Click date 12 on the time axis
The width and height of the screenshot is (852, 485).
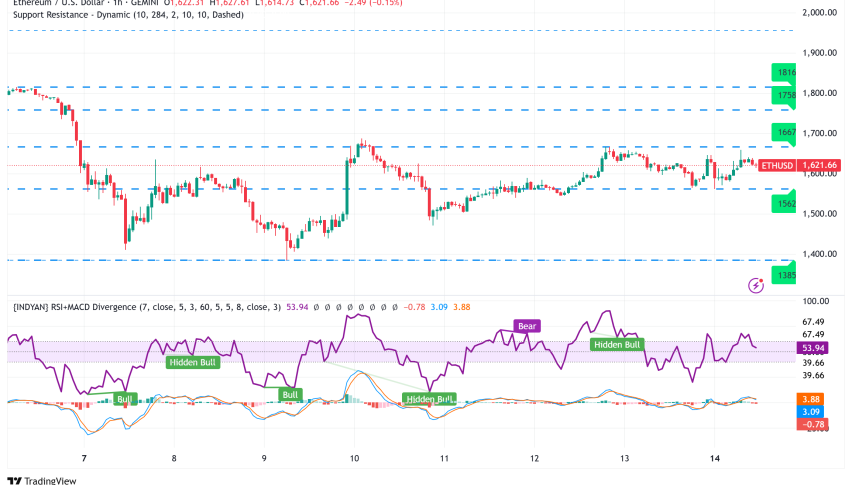coord(535,458)
